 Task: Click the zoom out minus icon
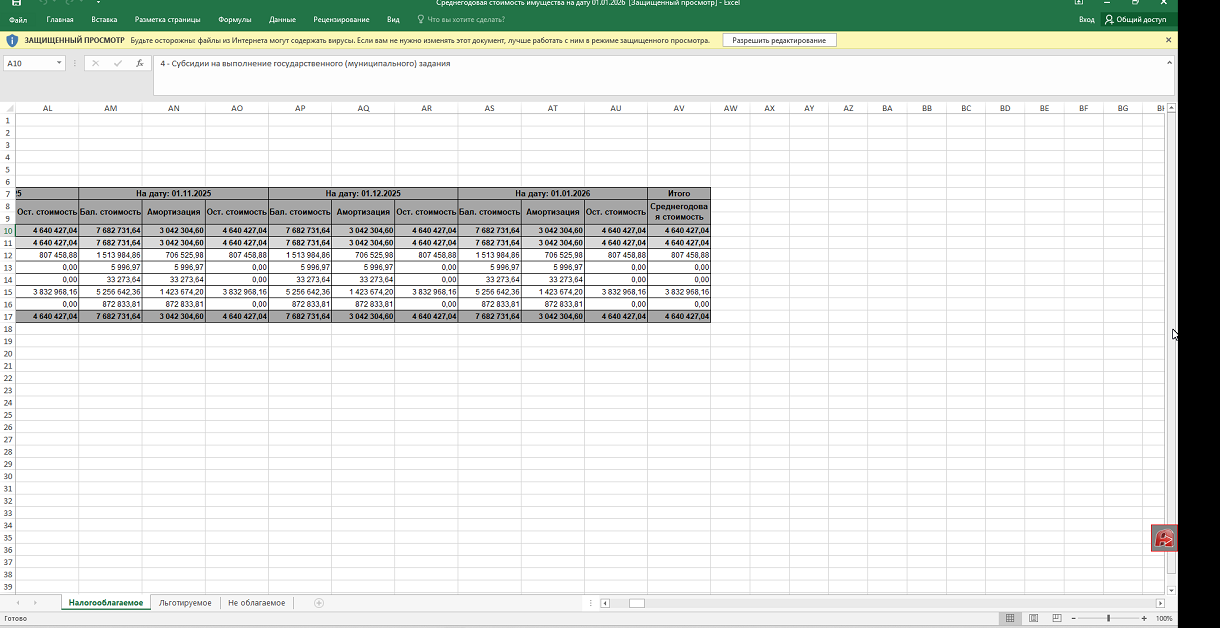coord(1073,619)
